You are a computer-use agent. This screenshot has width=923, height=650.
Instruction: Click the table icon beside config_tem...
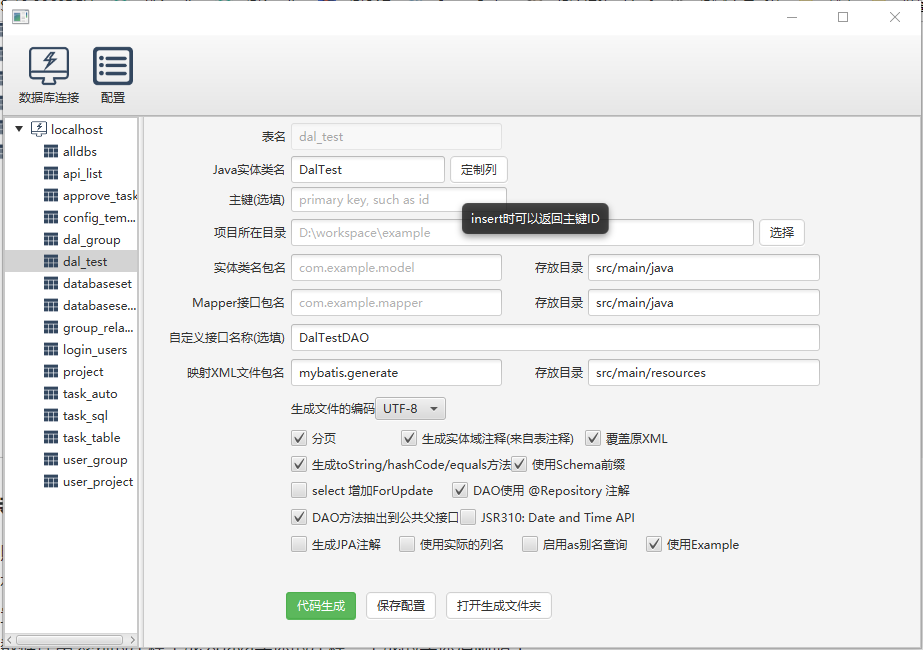51,217
